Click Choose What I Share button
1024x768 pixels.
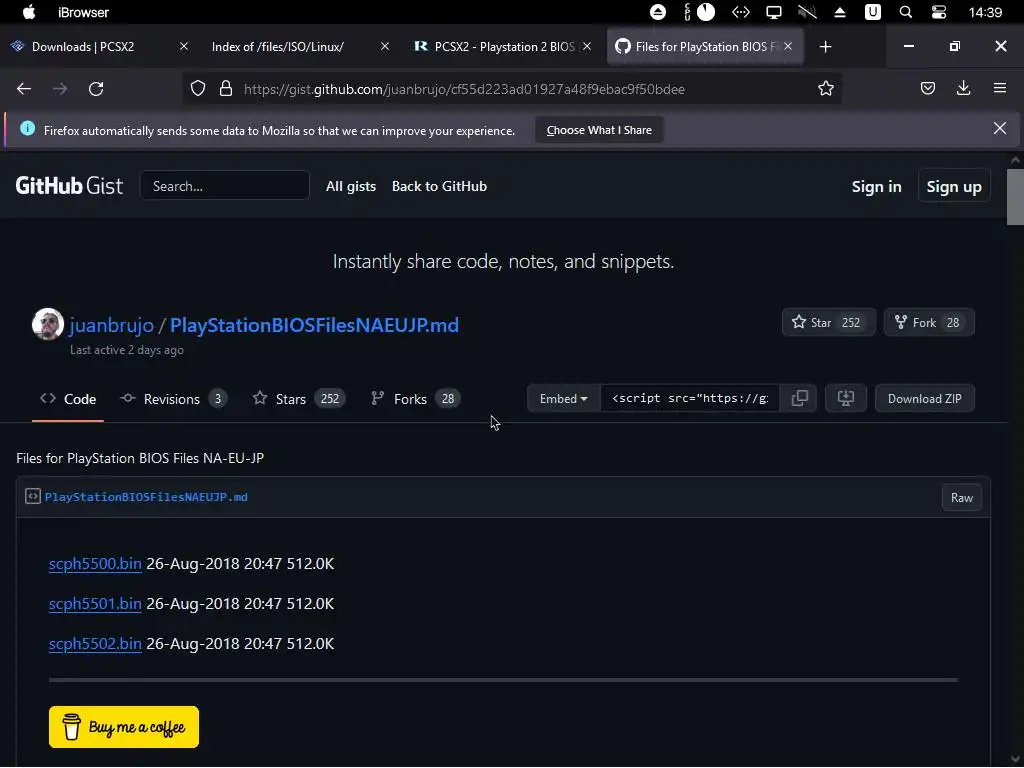coord(599,130)
